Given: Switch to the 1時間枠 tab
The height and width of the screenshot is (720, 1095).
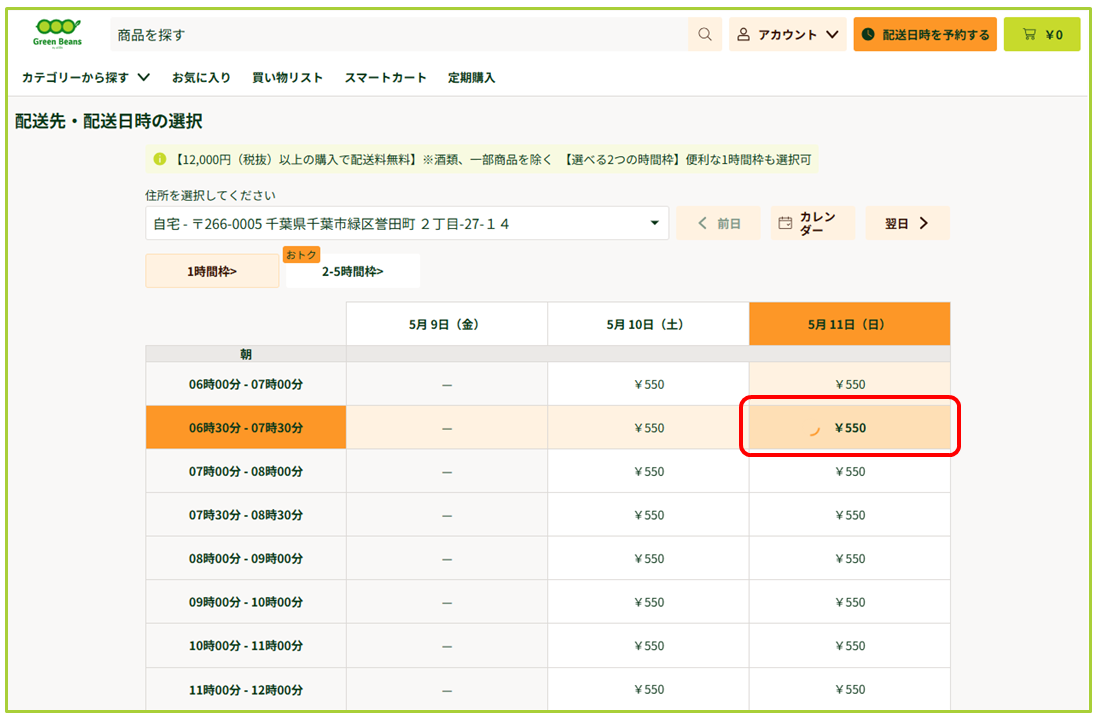Looking at the screenshot, I should pyautogui.click(x=212, y=270).
